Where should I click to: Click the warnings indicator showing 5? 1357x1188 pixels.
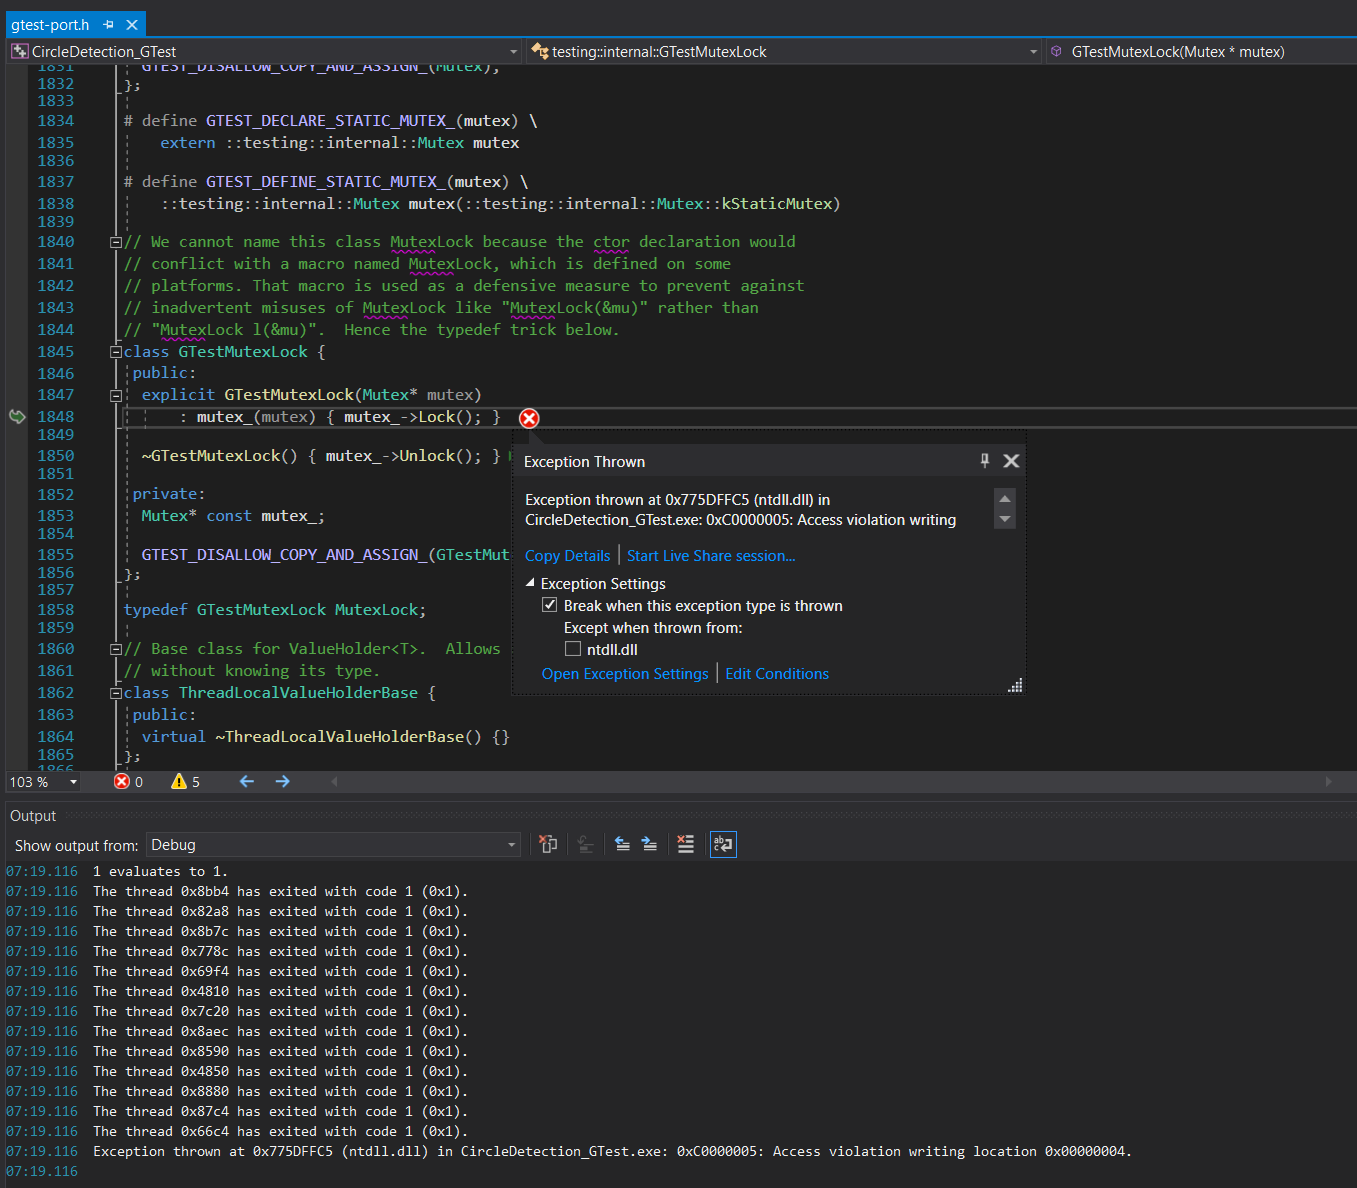click(x=185, y=781)
